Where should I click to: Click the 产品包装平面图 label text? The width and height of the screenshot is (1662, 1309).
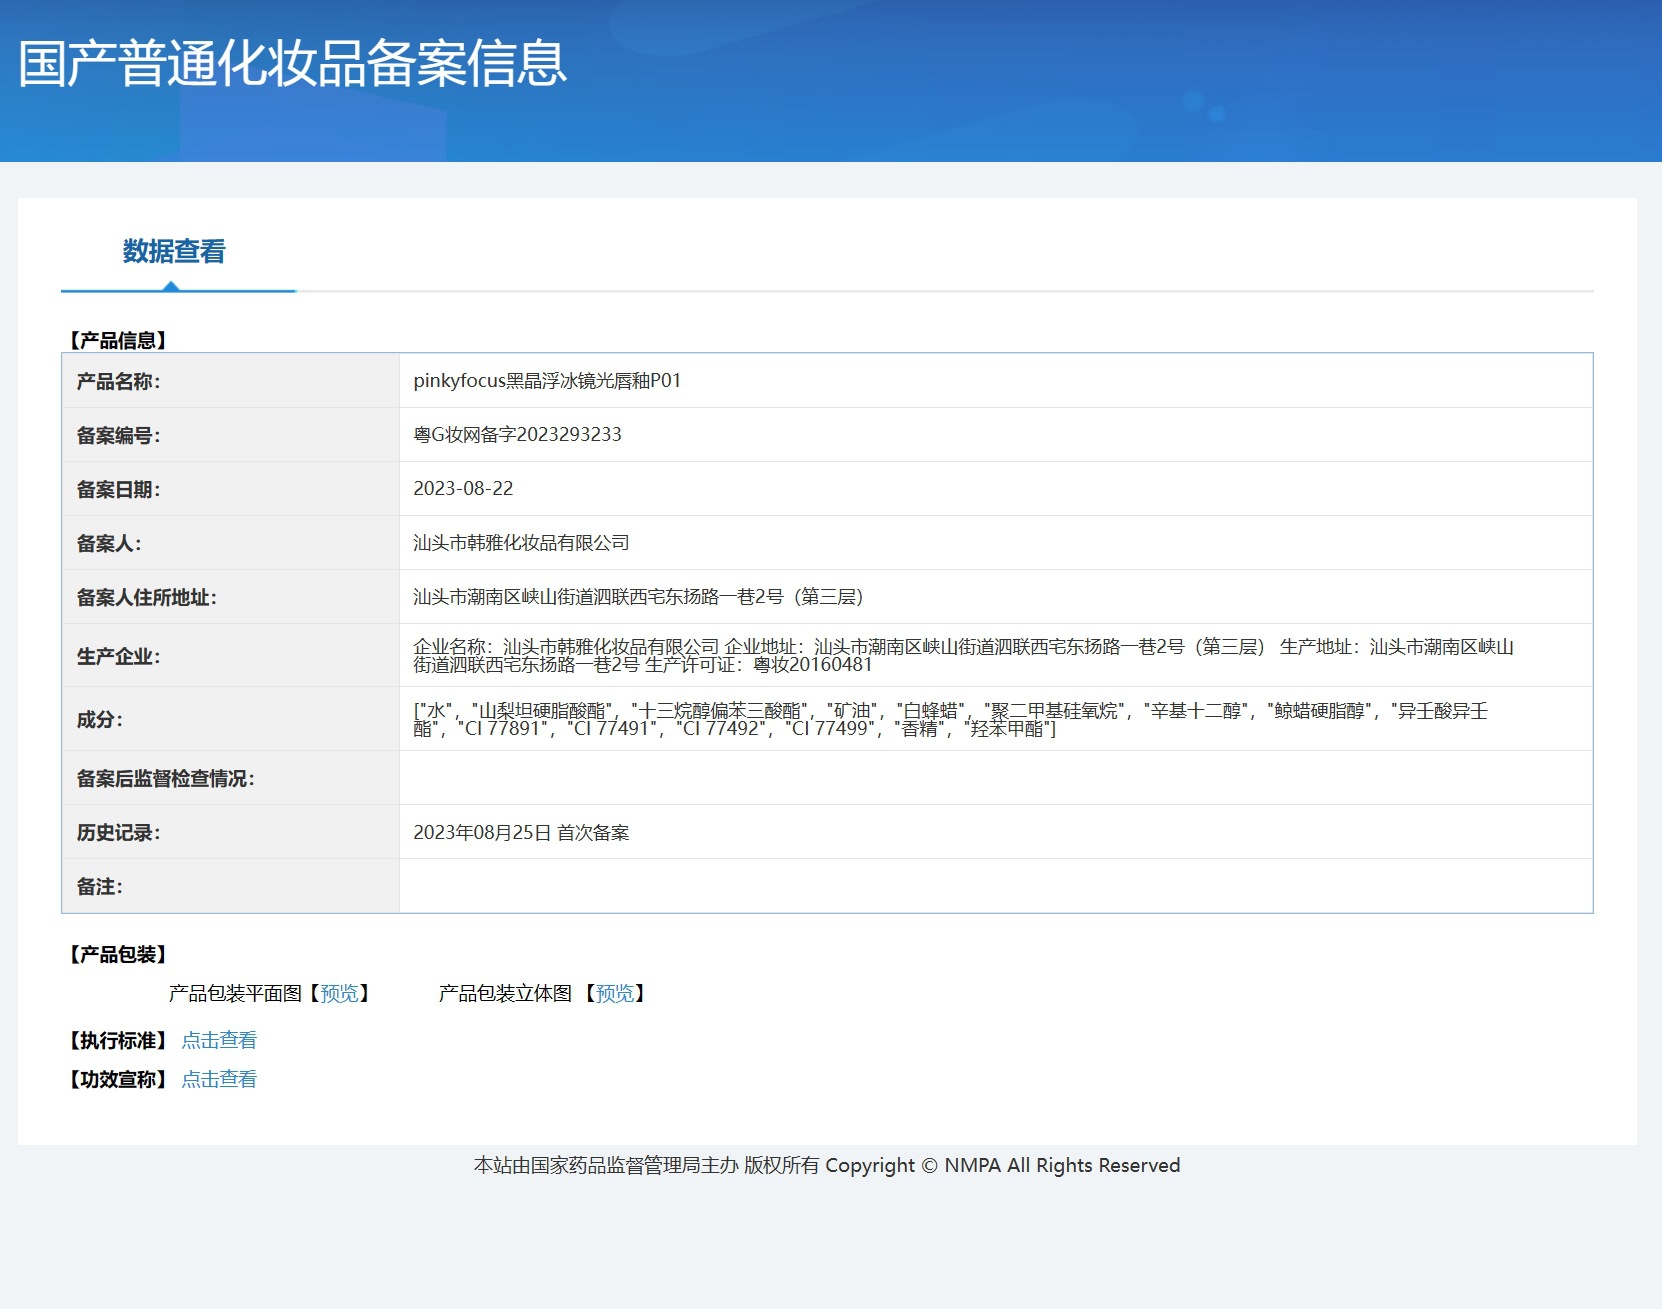(235, 993)
